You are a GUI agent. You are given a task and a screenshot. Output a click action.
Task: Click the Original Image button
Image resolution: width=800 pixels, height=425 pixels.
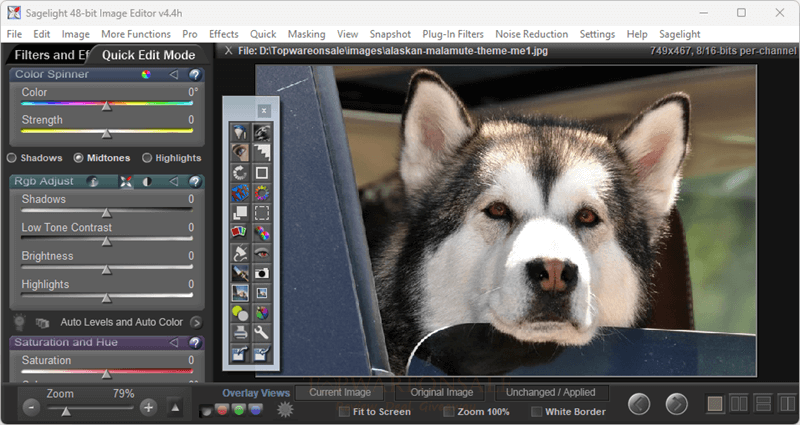click(442, 392)
